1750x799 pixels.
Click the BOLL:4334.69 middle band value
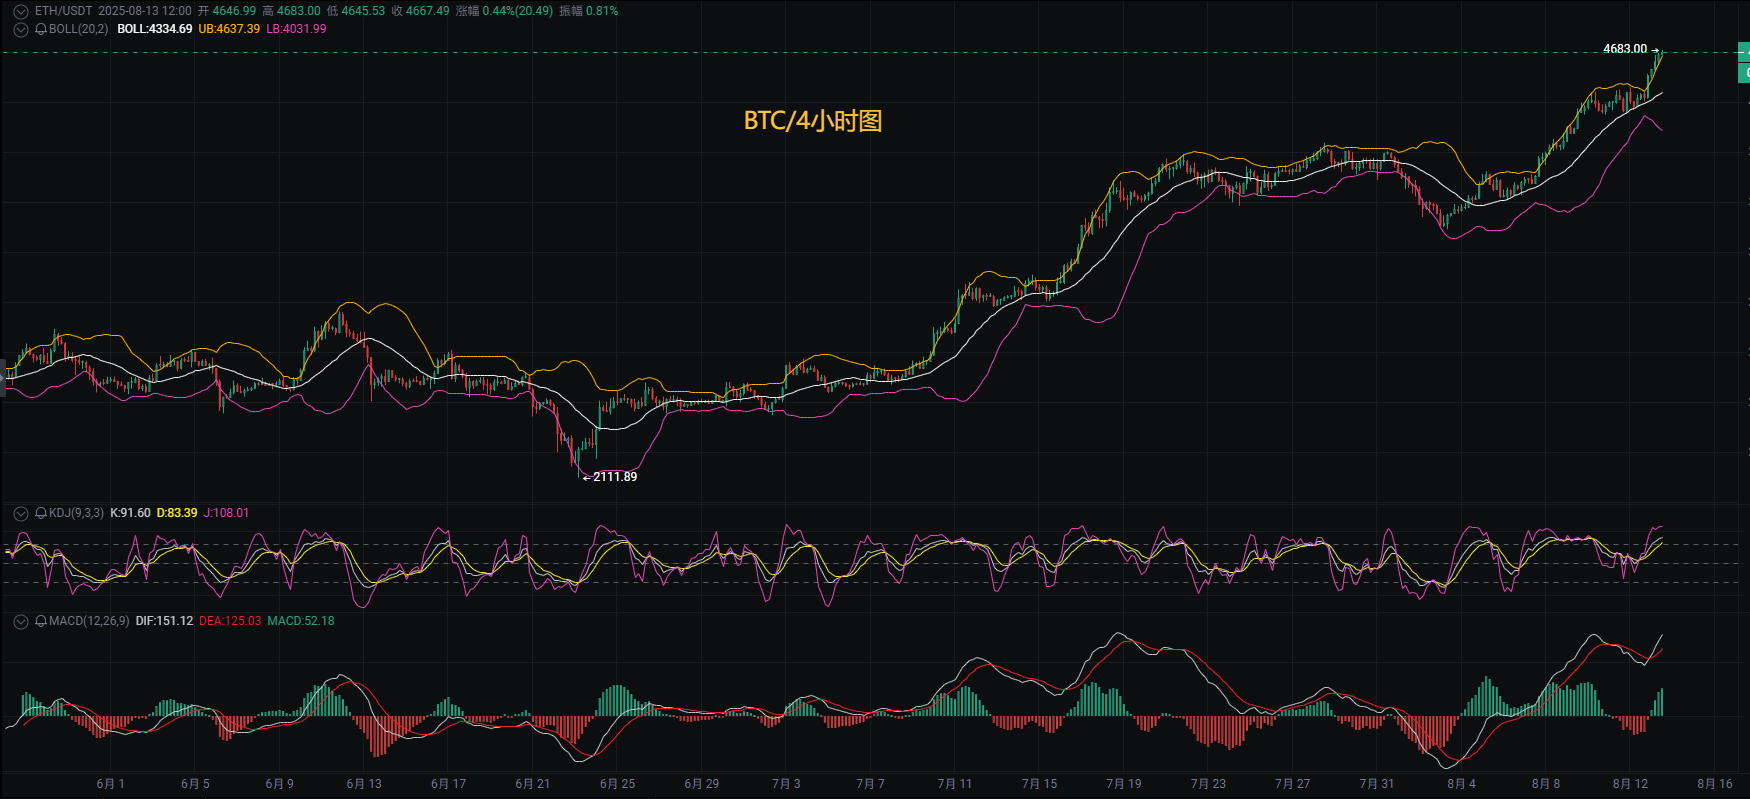coord(155,29)
